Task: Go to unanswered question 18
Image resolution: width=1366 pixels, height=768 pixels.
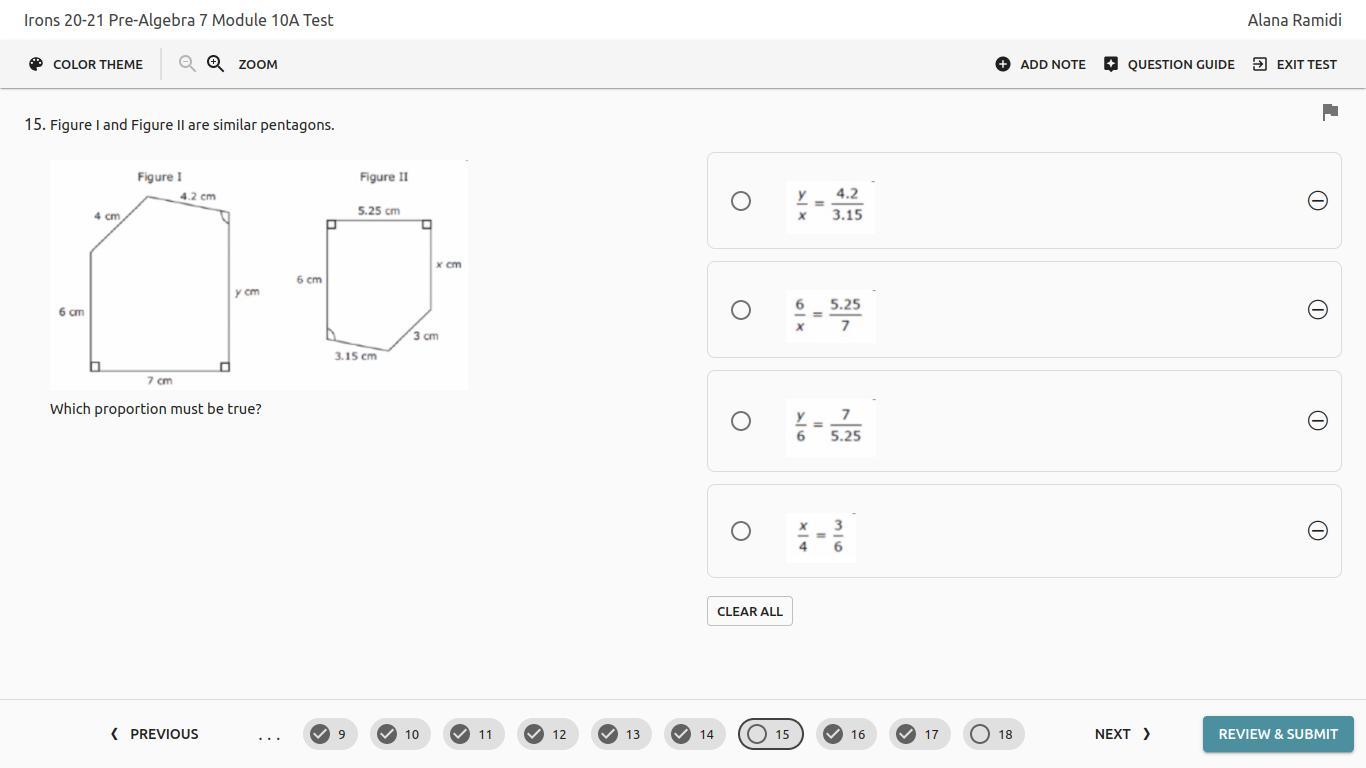Action: point(992,734)
